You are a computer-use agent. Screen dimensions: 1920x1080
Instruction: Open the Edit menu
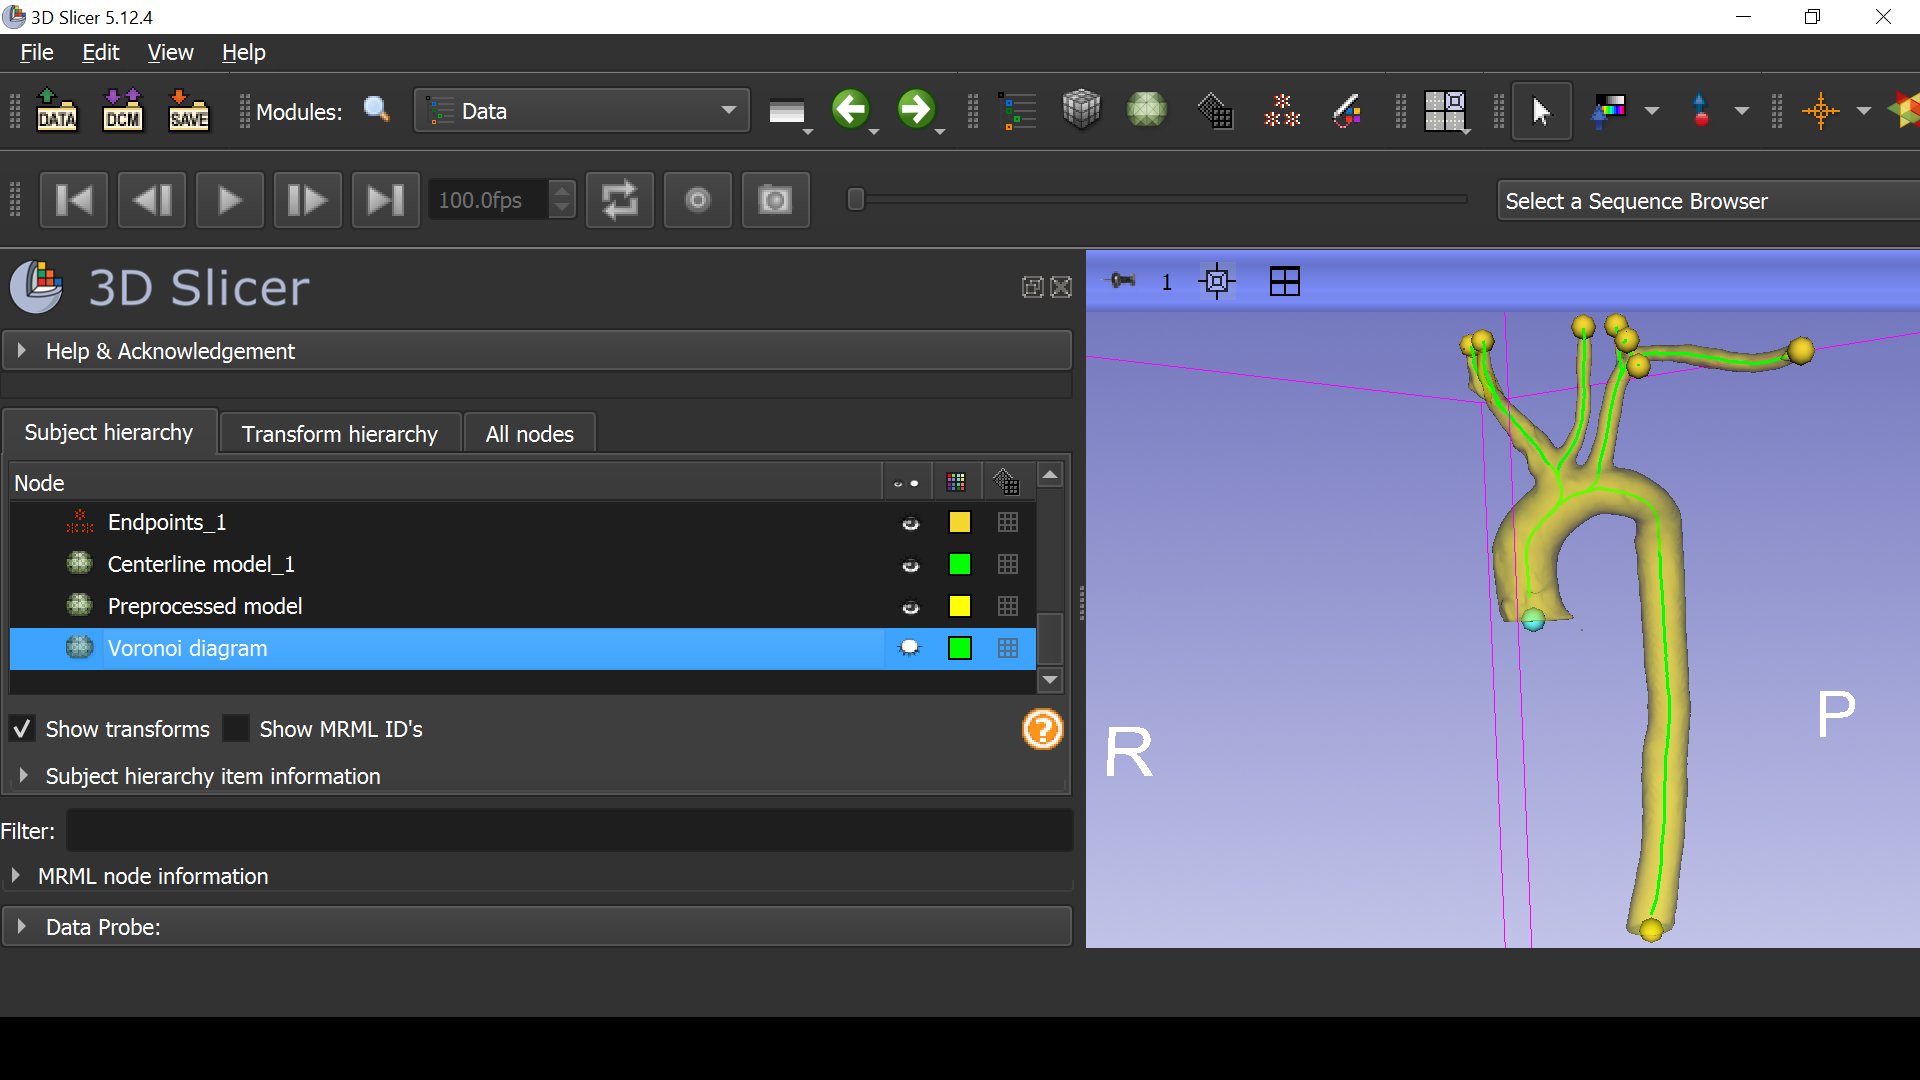(x=100, y=52)
